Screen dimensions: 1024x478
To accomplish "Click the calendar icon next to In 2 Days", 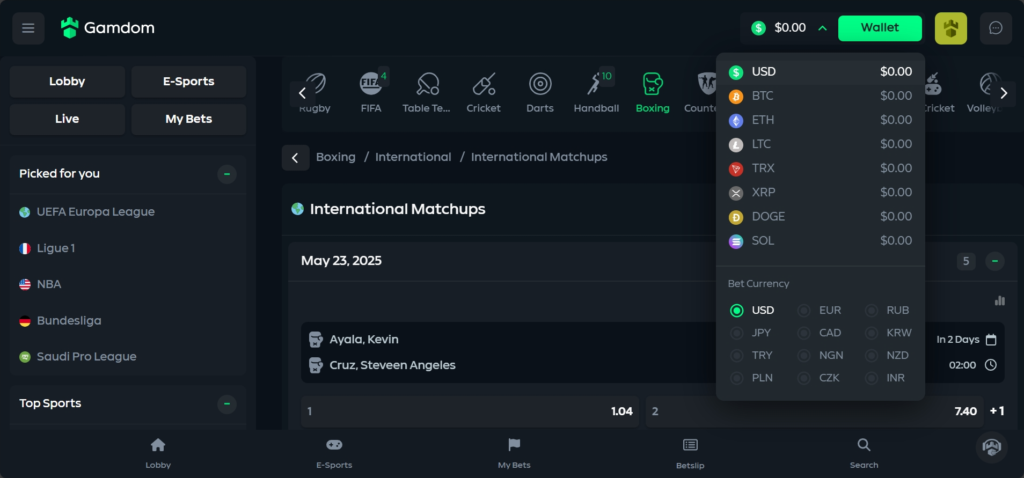I will point(991,340).
